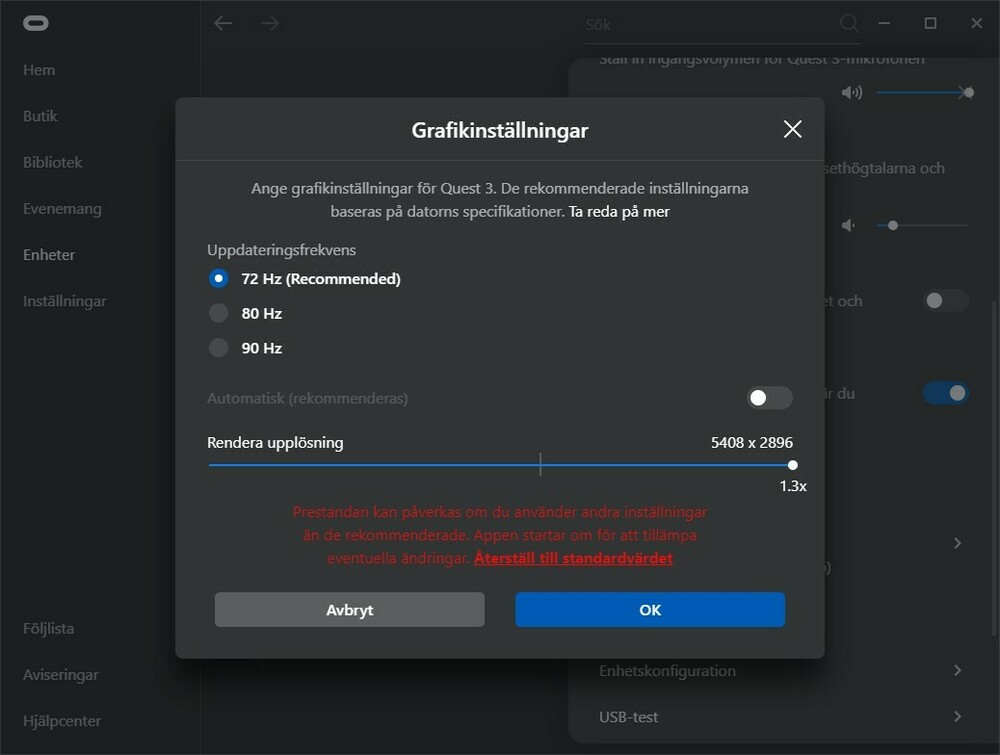This screenshot has width=1000, height=755.
Task: Click Ta reda på mer link
Action: point(619,212)
